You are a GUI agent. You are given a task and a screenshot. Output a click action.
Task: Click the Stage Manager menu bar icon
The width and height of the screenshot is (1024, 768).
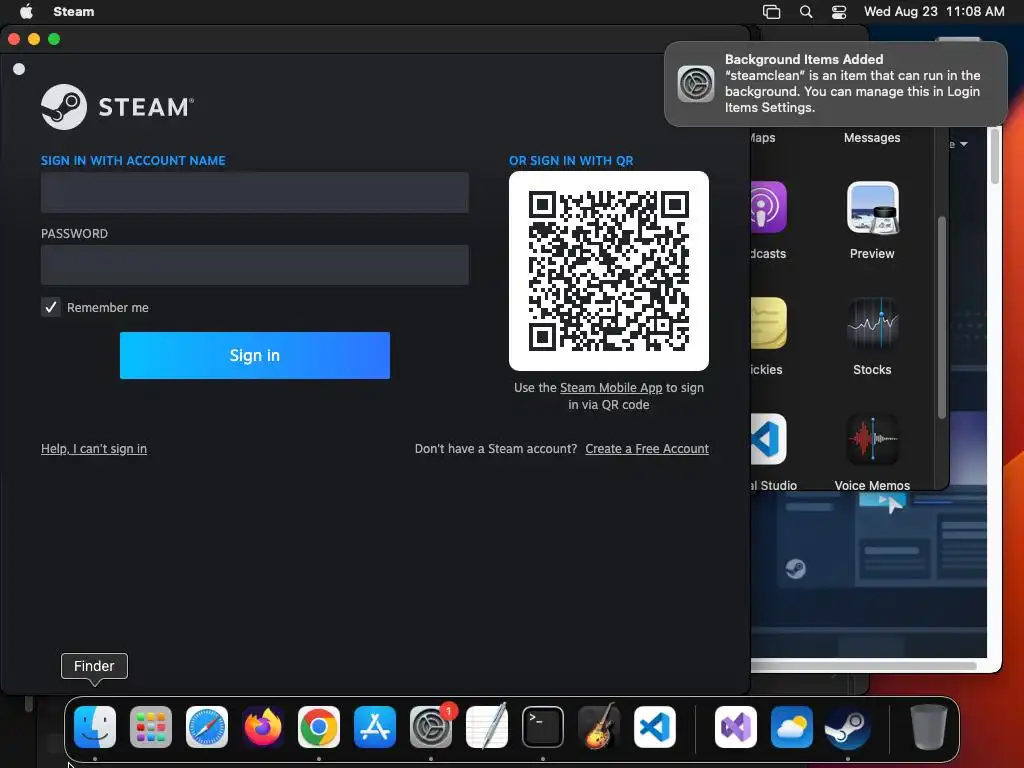coord(771,12)
